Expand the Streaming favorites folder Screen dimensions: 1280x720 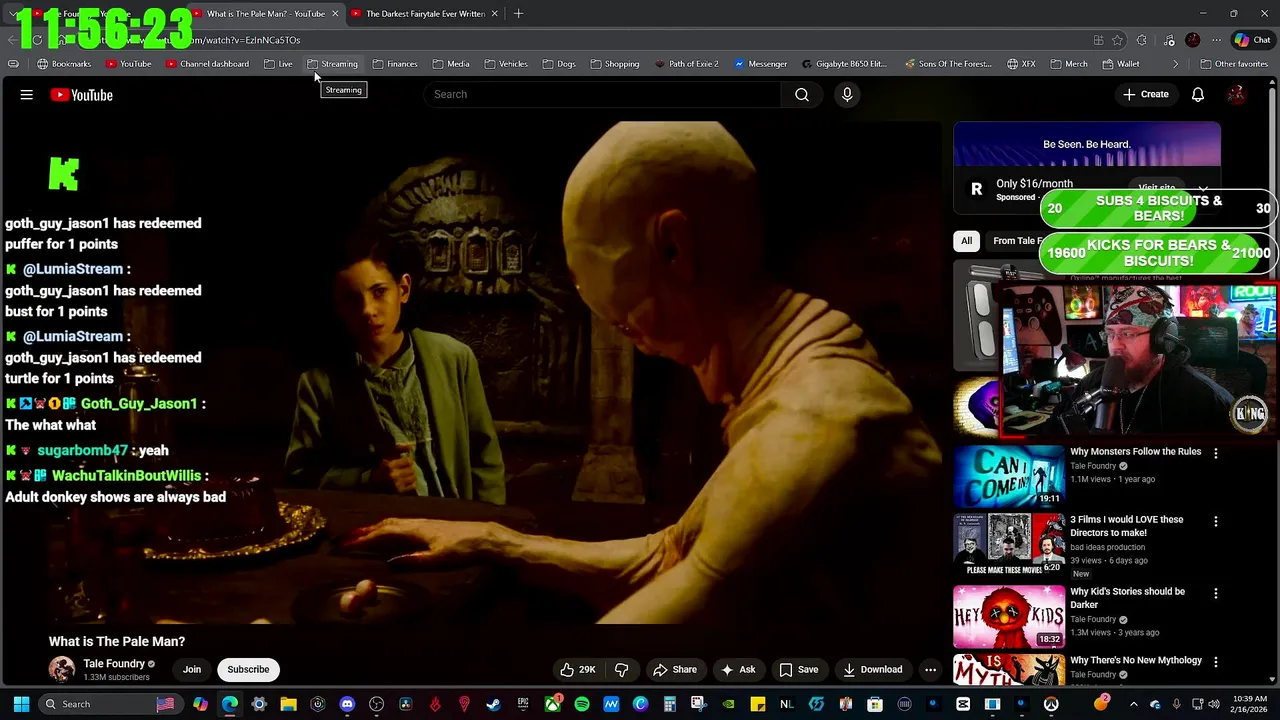click(x=333, y=64)
